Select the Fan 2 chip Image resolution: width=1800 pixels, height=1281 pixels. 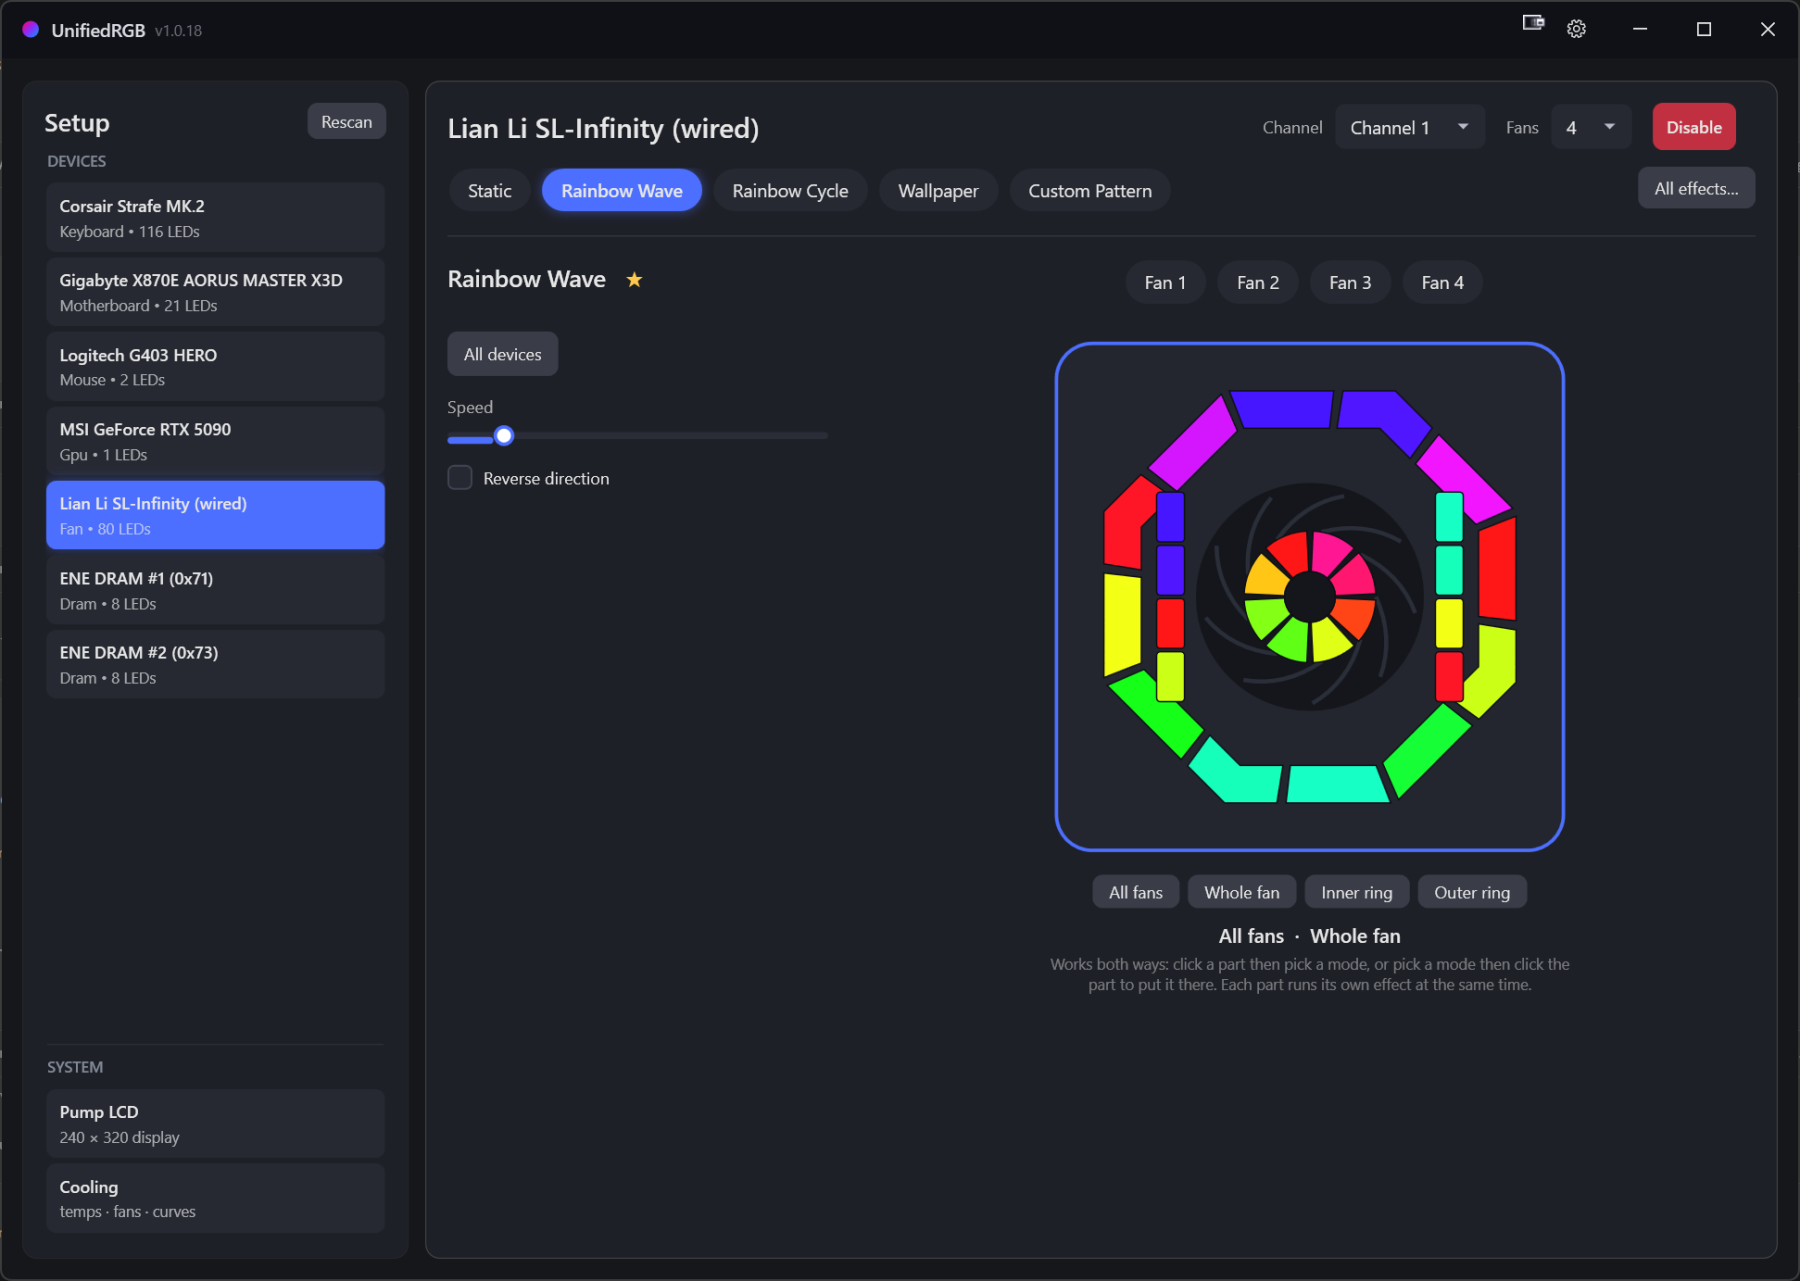1258,282
